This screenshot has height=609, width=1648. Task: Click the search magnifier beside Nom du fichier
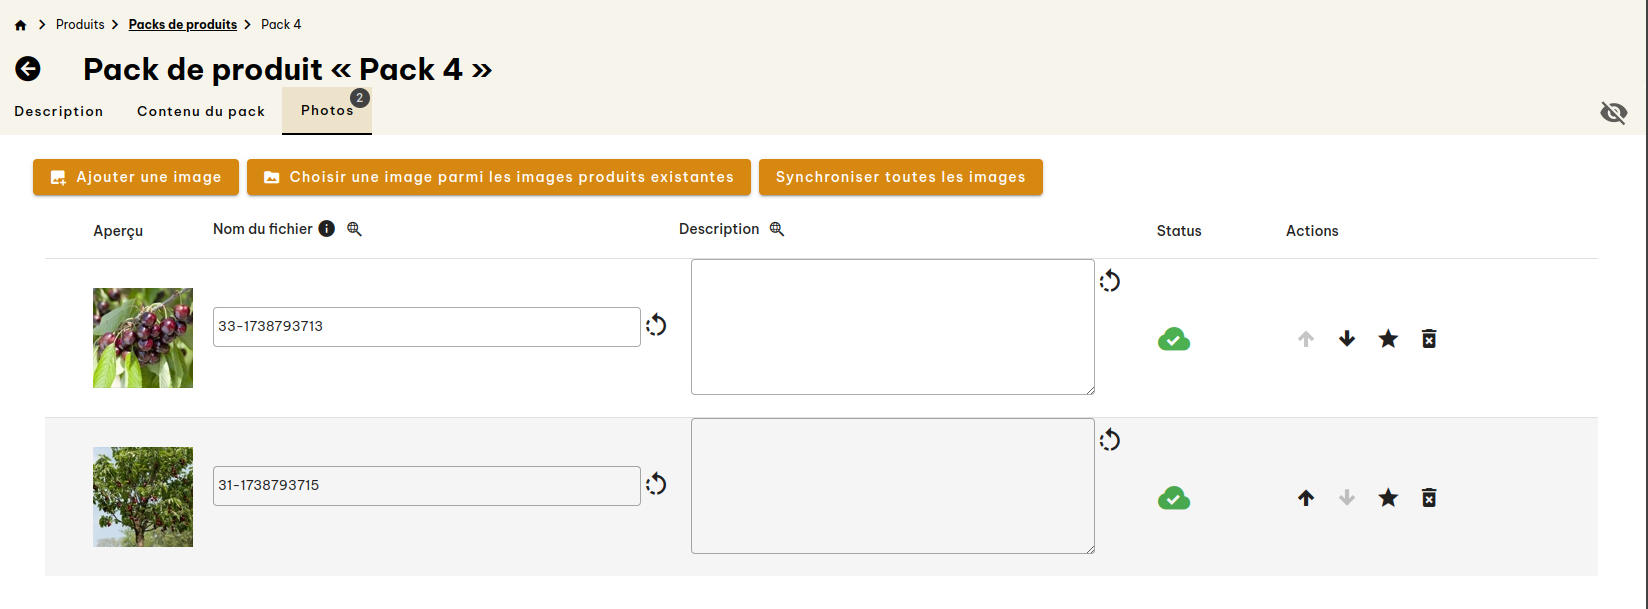coord(354,229)
